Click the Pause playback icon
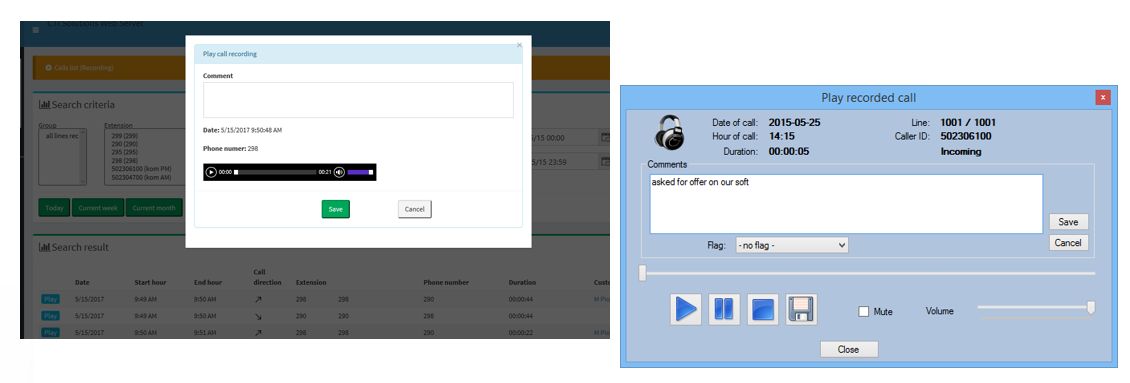The height and width of the screenshot is (383, 1130). point(724,309)
